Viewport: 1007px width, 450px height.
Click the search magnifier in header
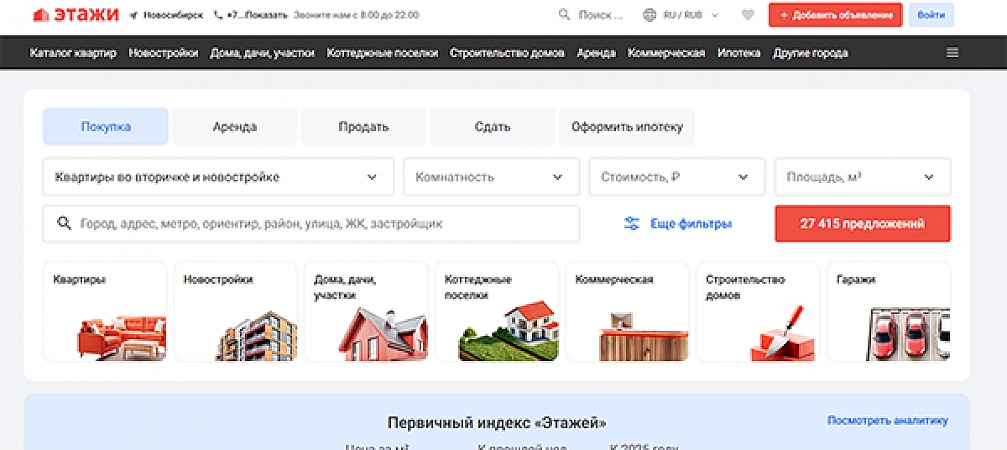(x=565, y=15)
